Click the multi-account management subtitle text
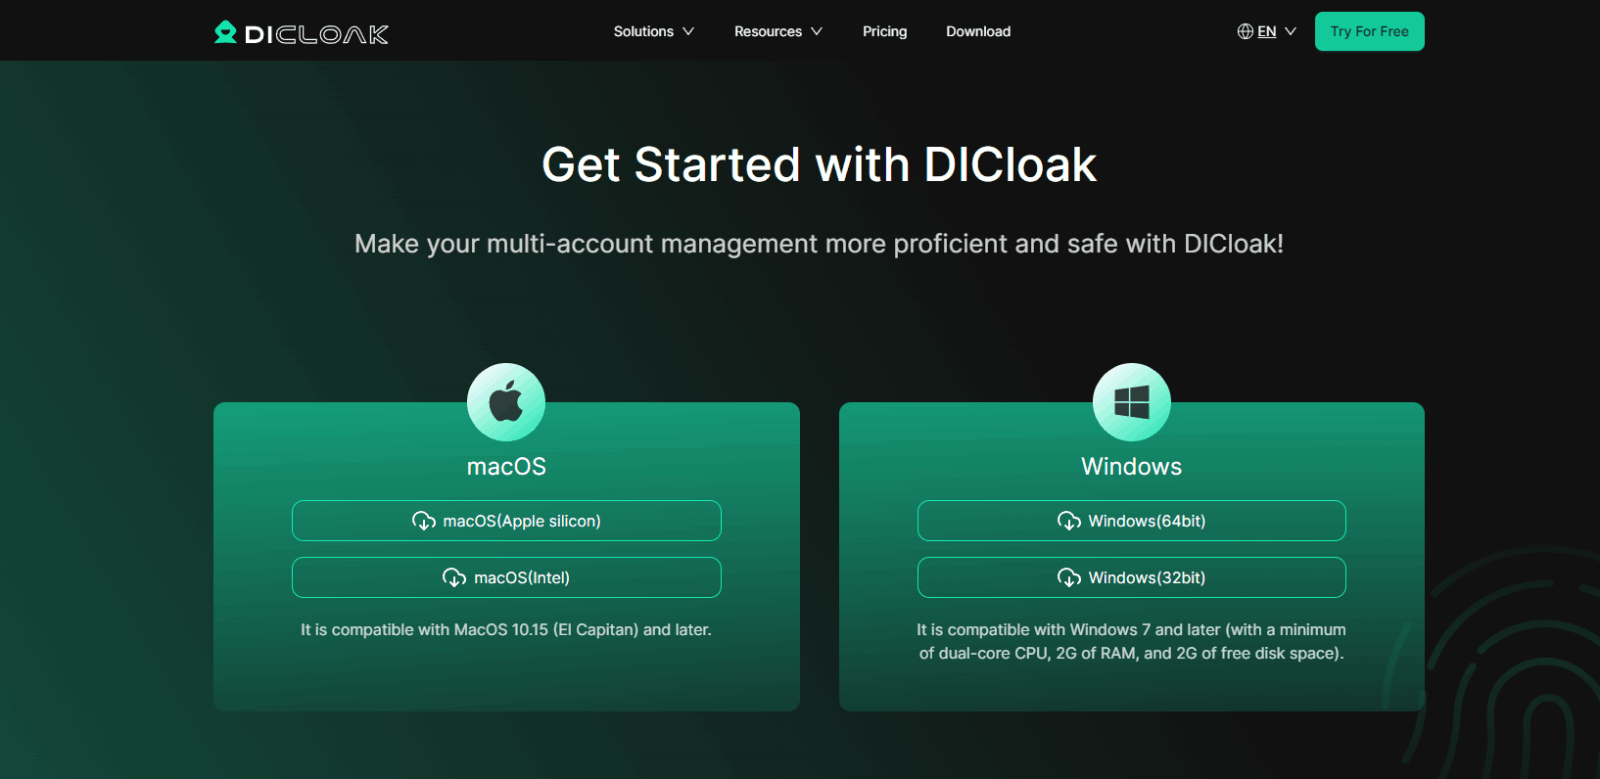 click(x=819, y=244)
